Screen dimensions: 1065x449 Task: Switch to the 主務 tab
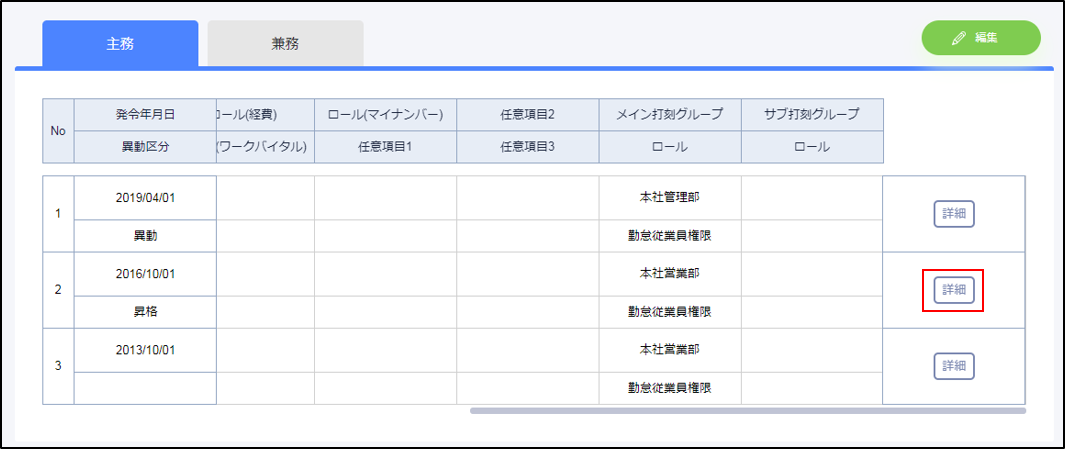pos(120,43)
